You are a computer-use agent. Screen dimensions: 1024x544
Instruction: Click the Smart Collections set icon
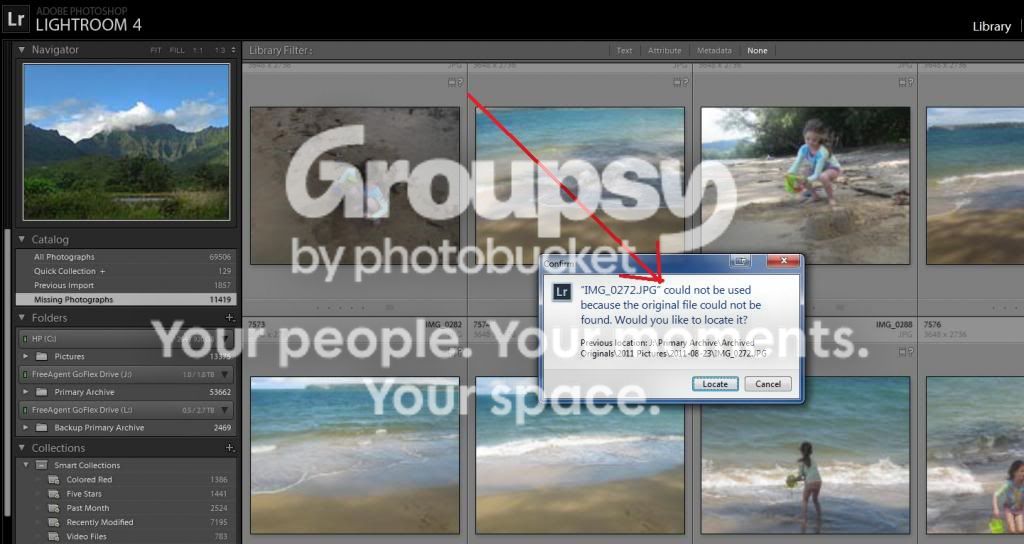click(x=42, y=465)
